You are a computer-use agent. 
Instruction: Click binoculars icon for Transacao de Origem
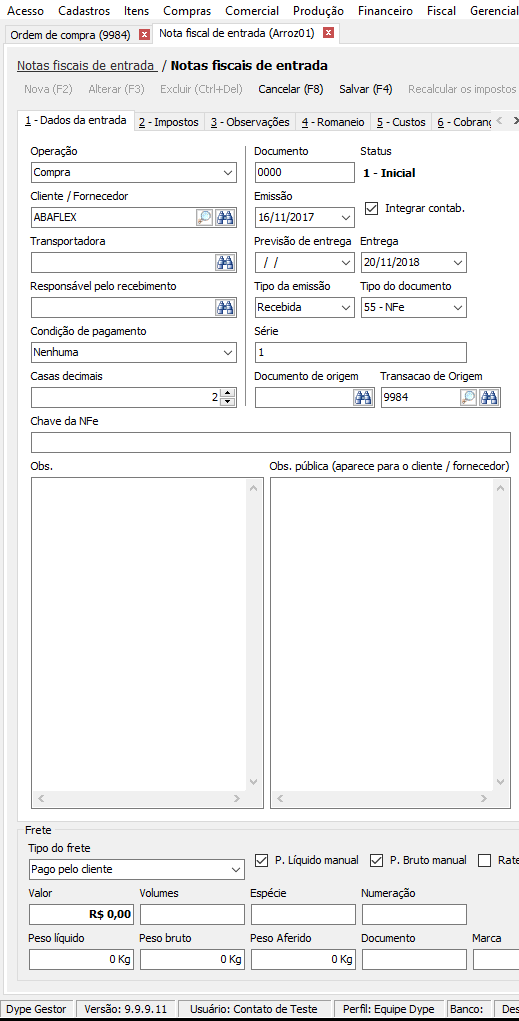(x=489, y=397)
